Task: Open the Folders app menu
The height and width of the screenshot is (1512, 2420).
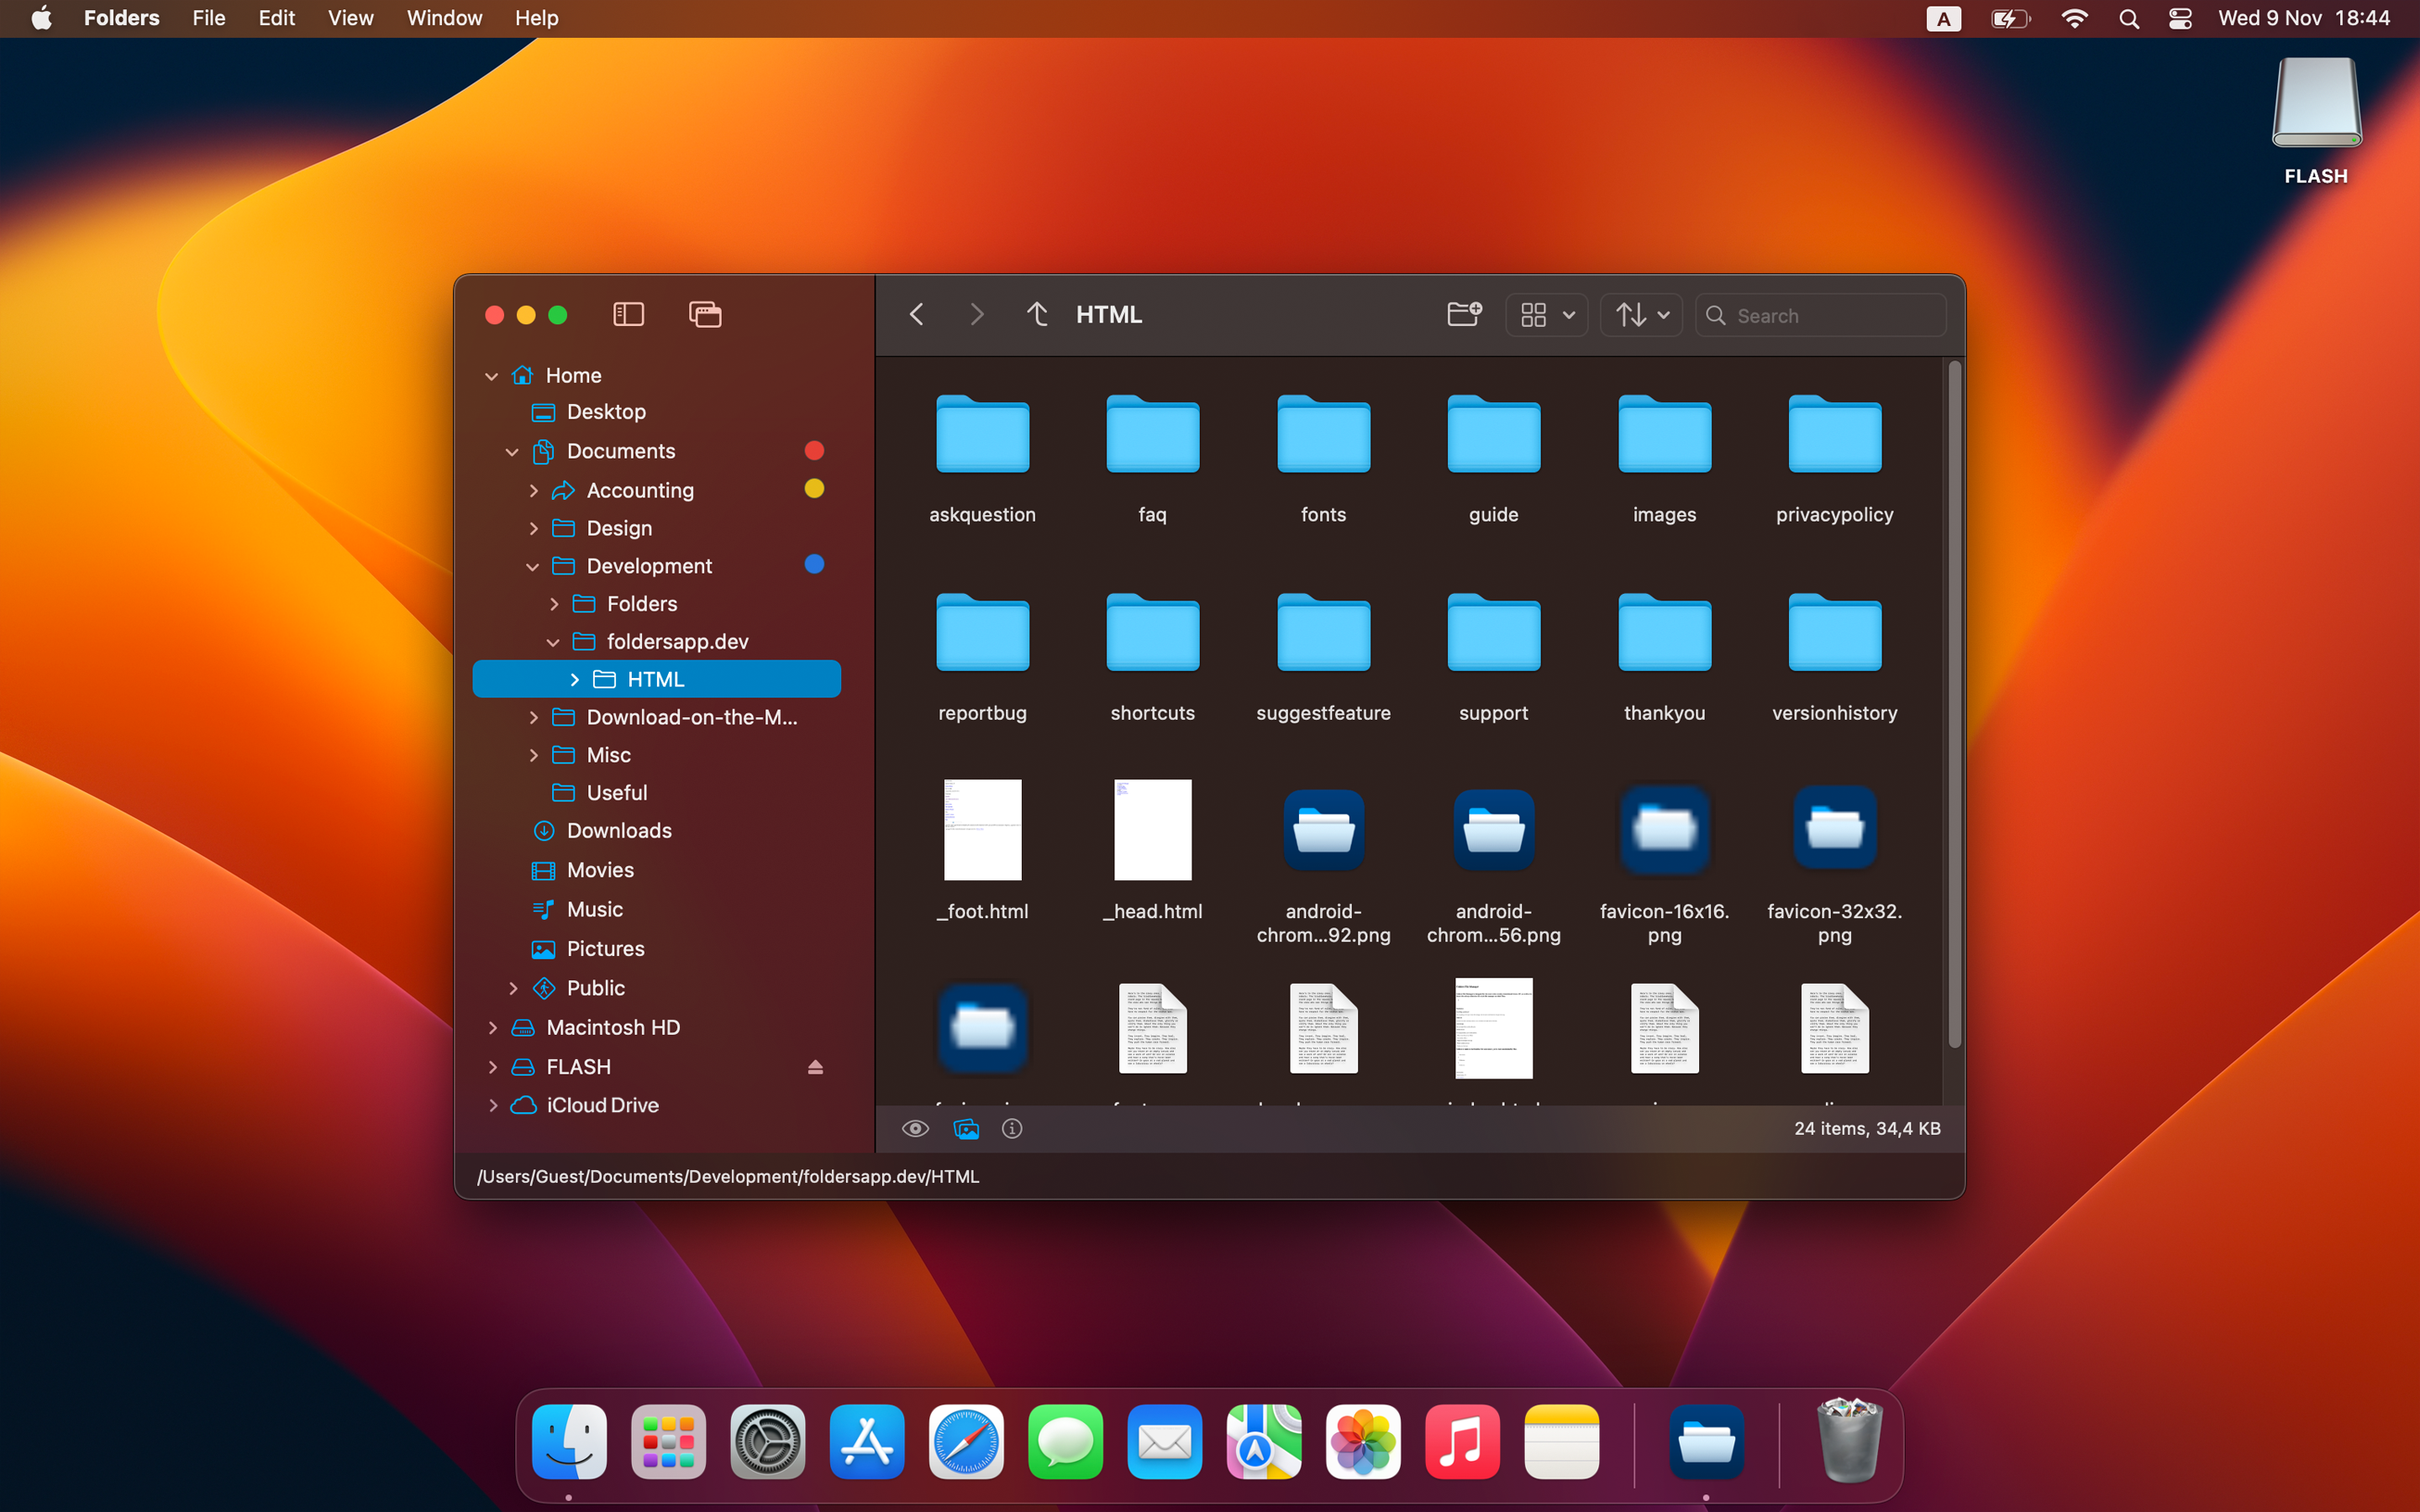Action: tap(121, 18)
